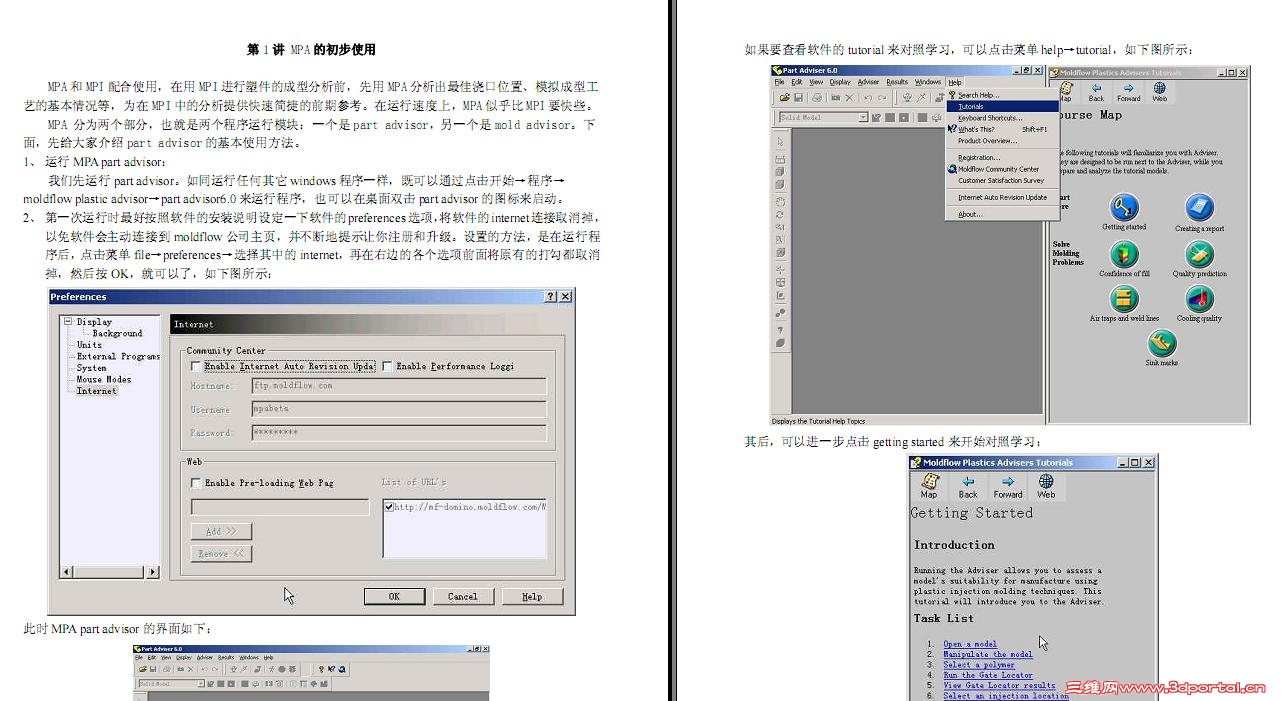Select Mouse Modes in Preferences tree
This screenshot has width=1285, height=701.
(104, 380)
